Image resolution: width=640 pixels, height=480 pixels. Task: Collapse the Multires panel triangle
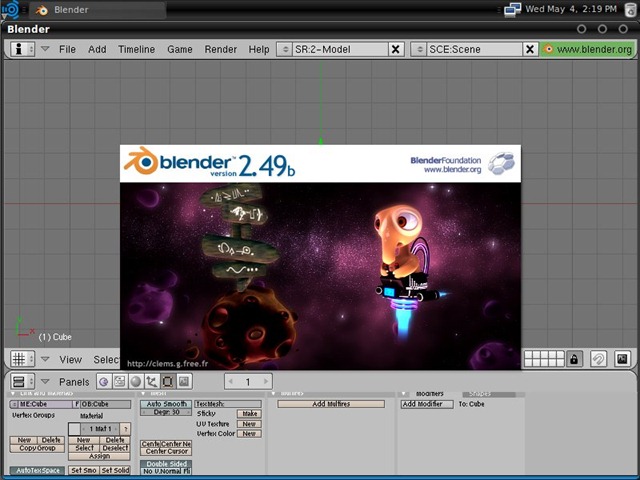[274, 393]
